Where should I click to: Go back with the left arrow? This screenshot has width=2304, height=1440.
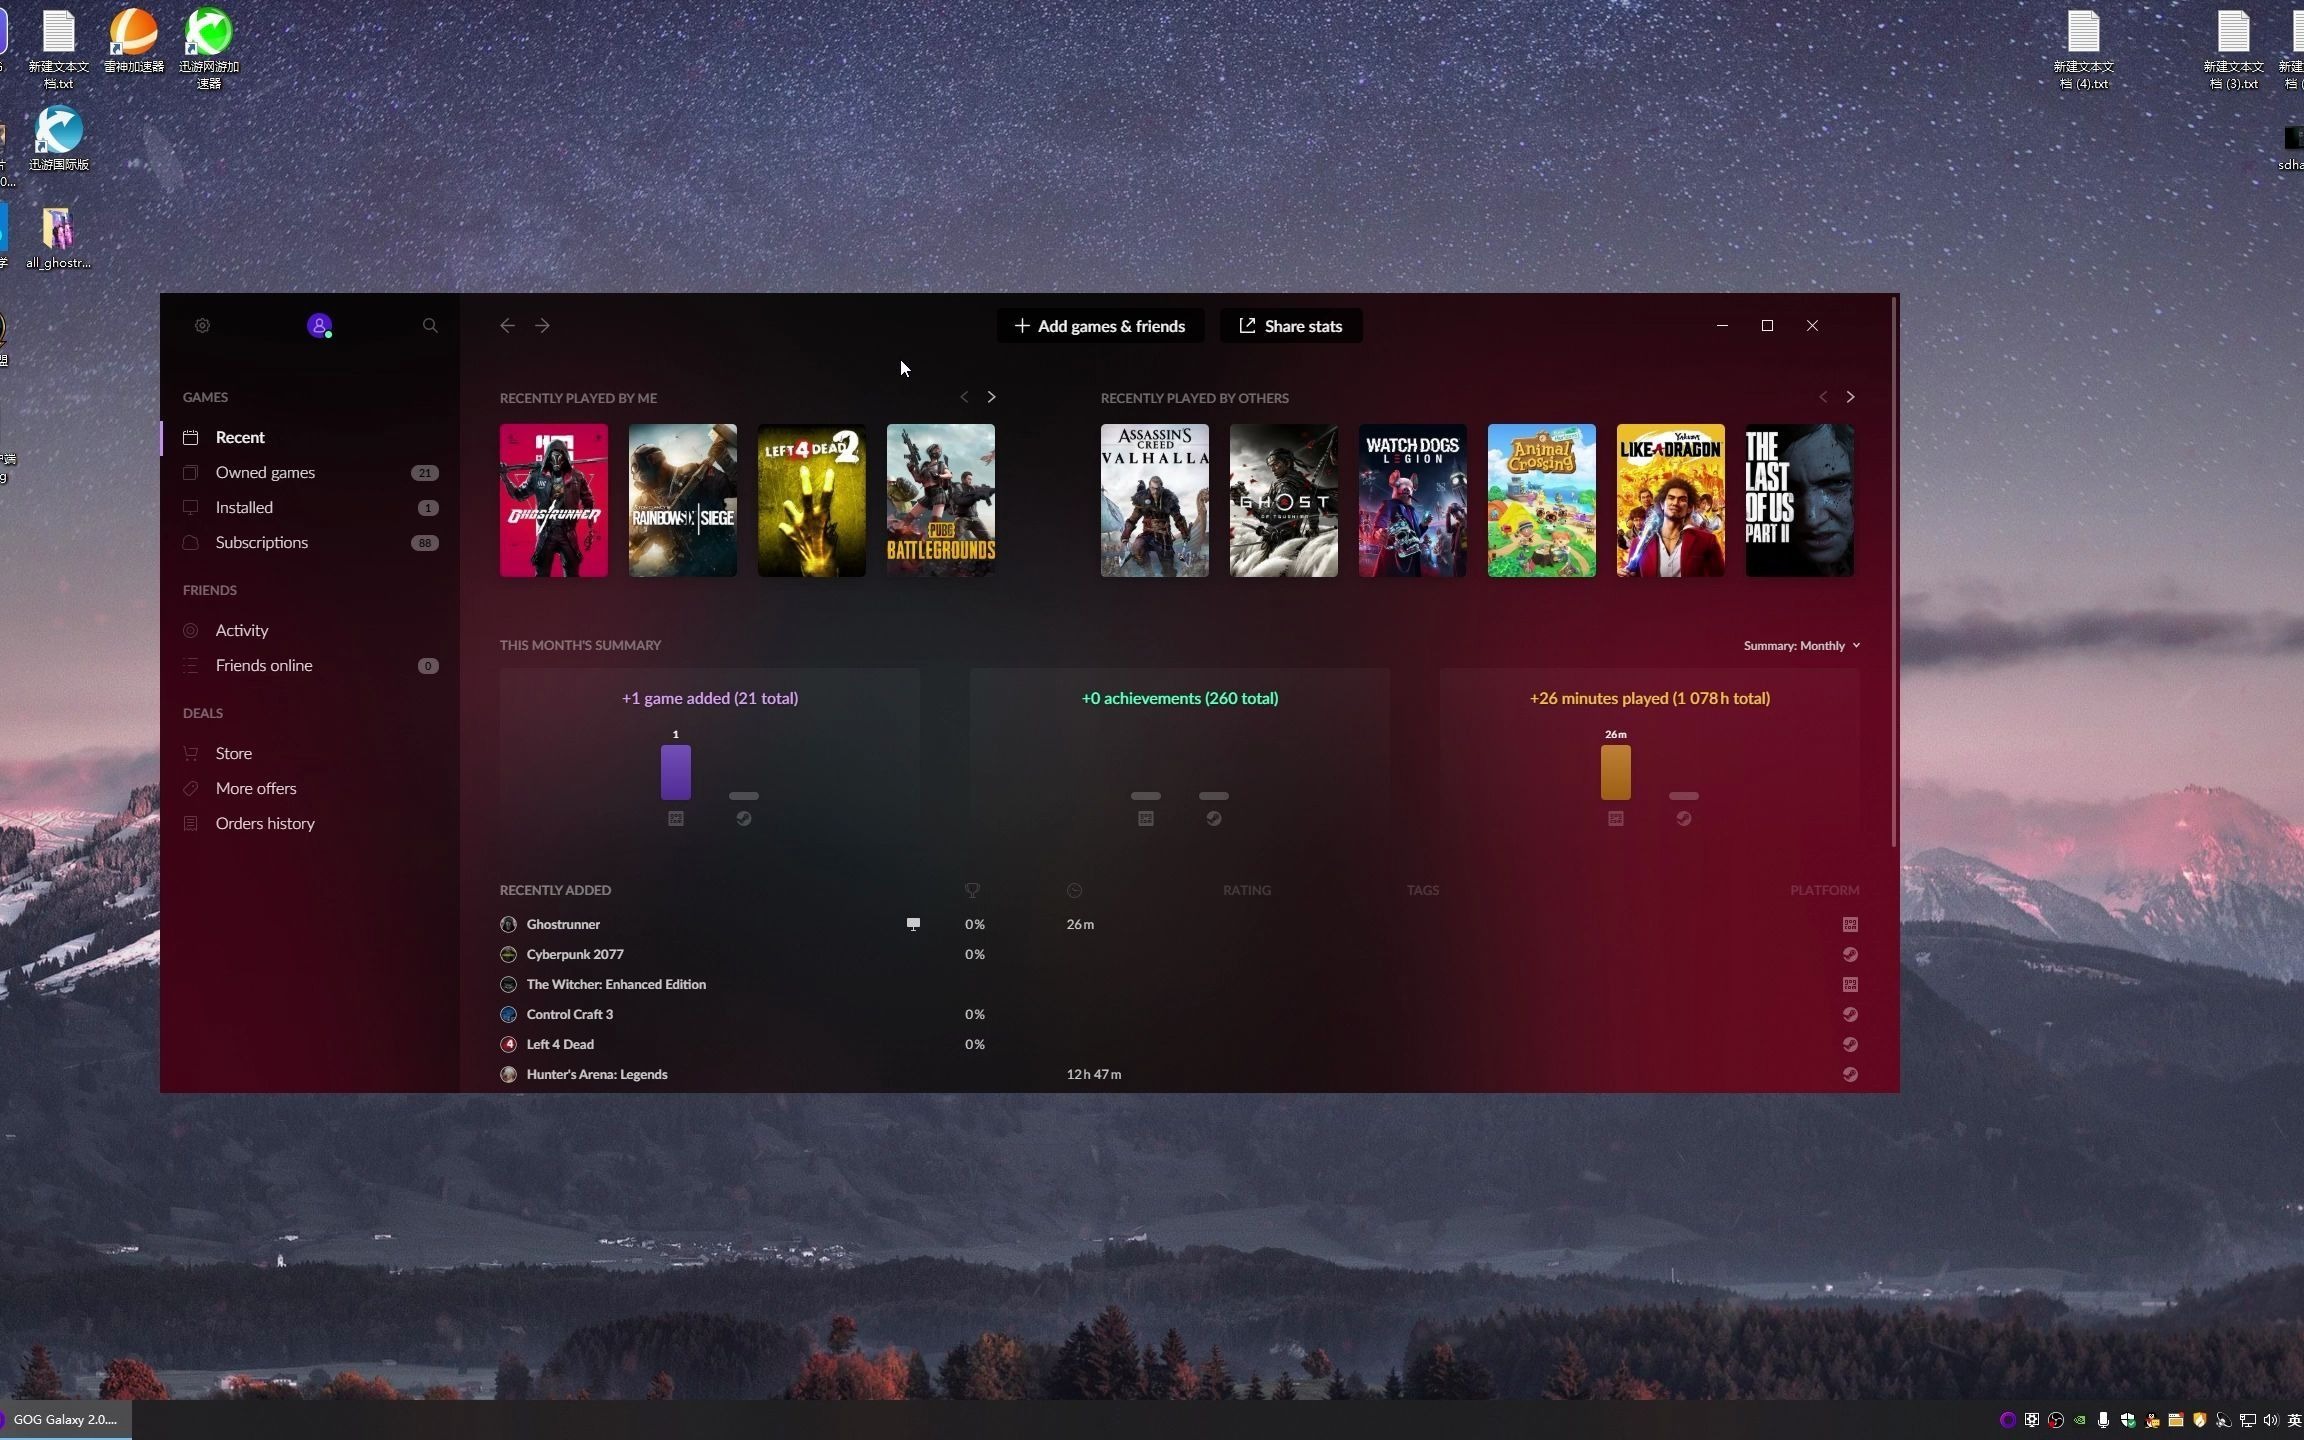tap(507, 325)
